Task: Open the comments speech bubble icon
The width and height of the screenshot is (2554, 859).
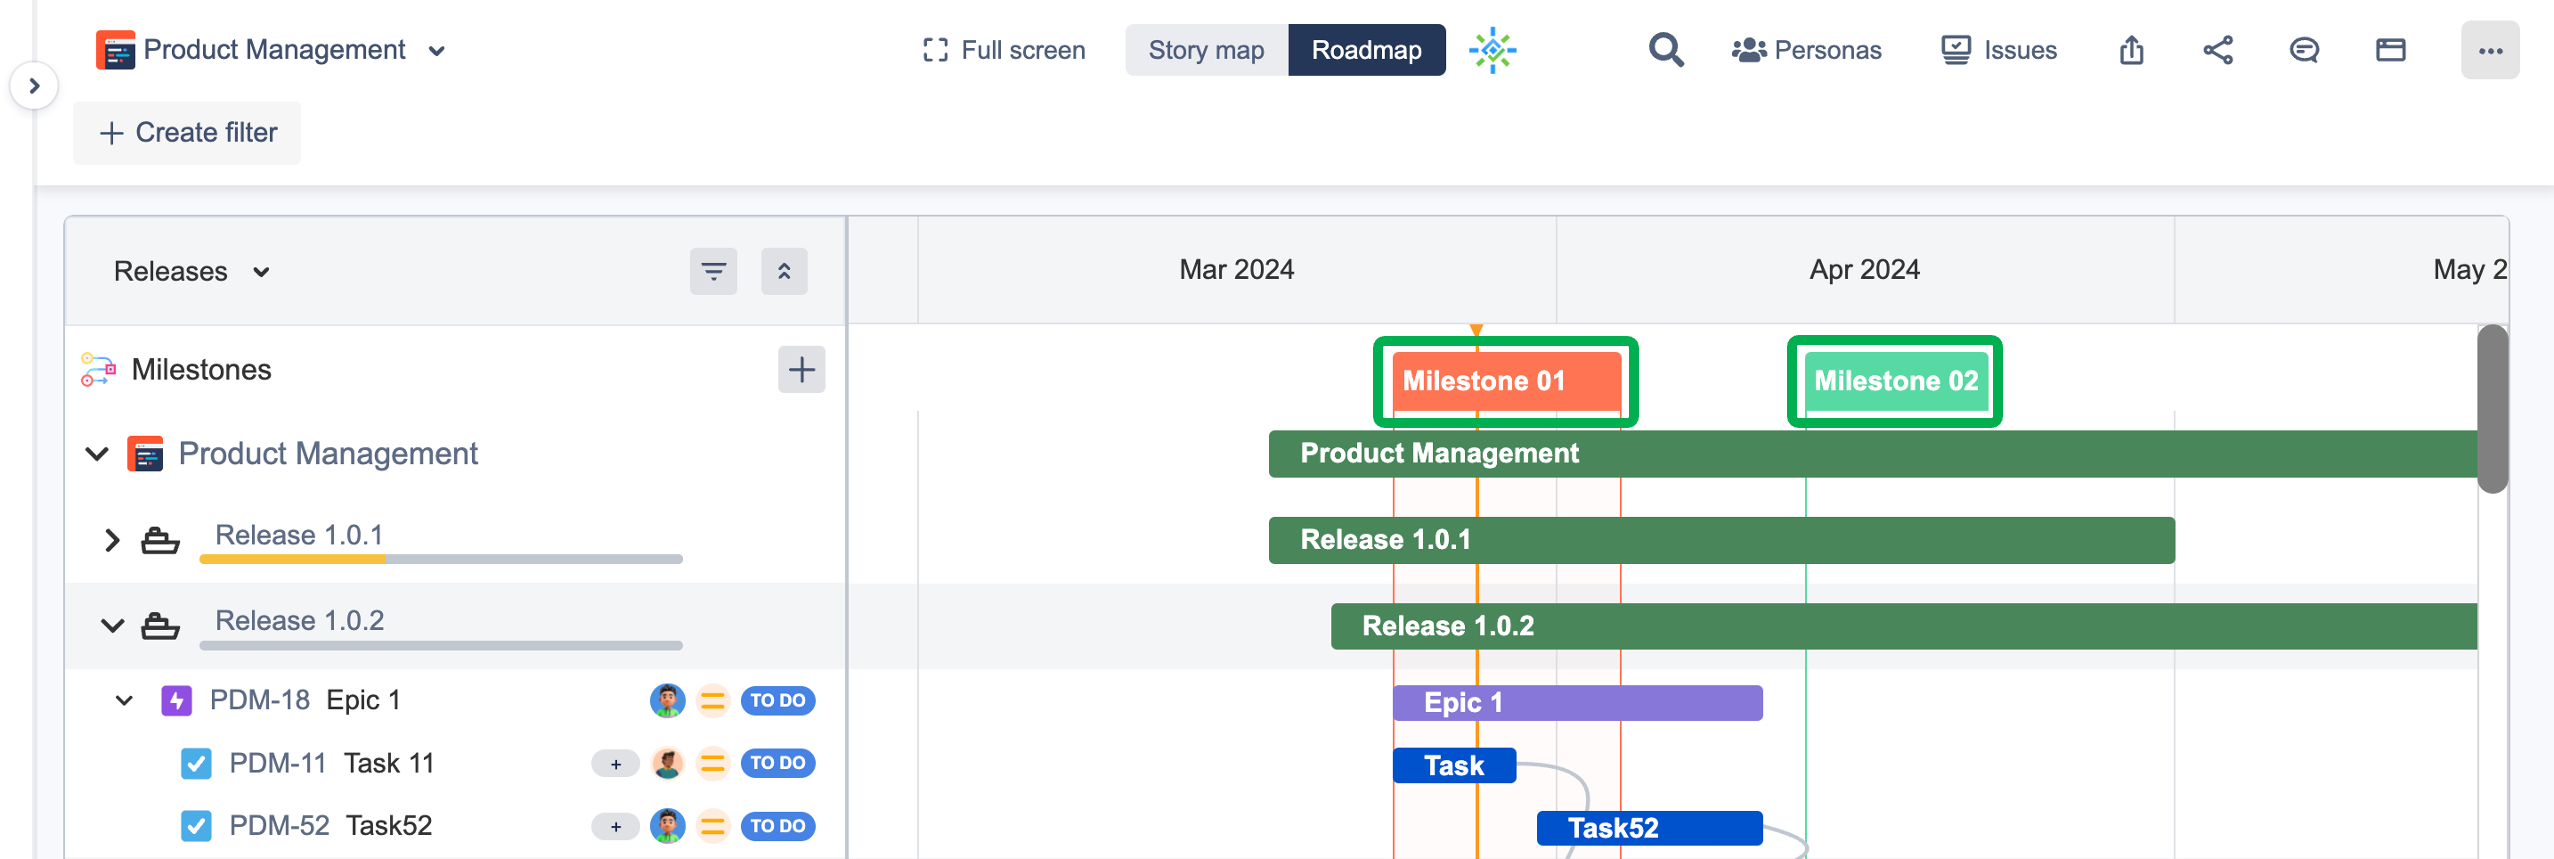Action: point(2304,50)
